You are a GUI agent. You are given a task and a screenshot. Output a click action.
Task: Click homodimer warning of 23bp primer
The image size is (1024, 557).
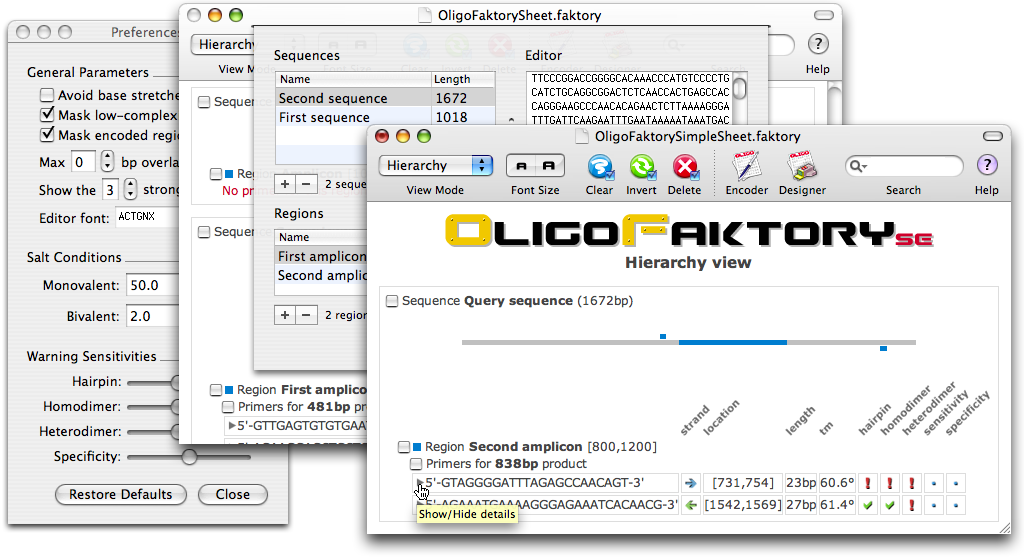click(889, 483)
